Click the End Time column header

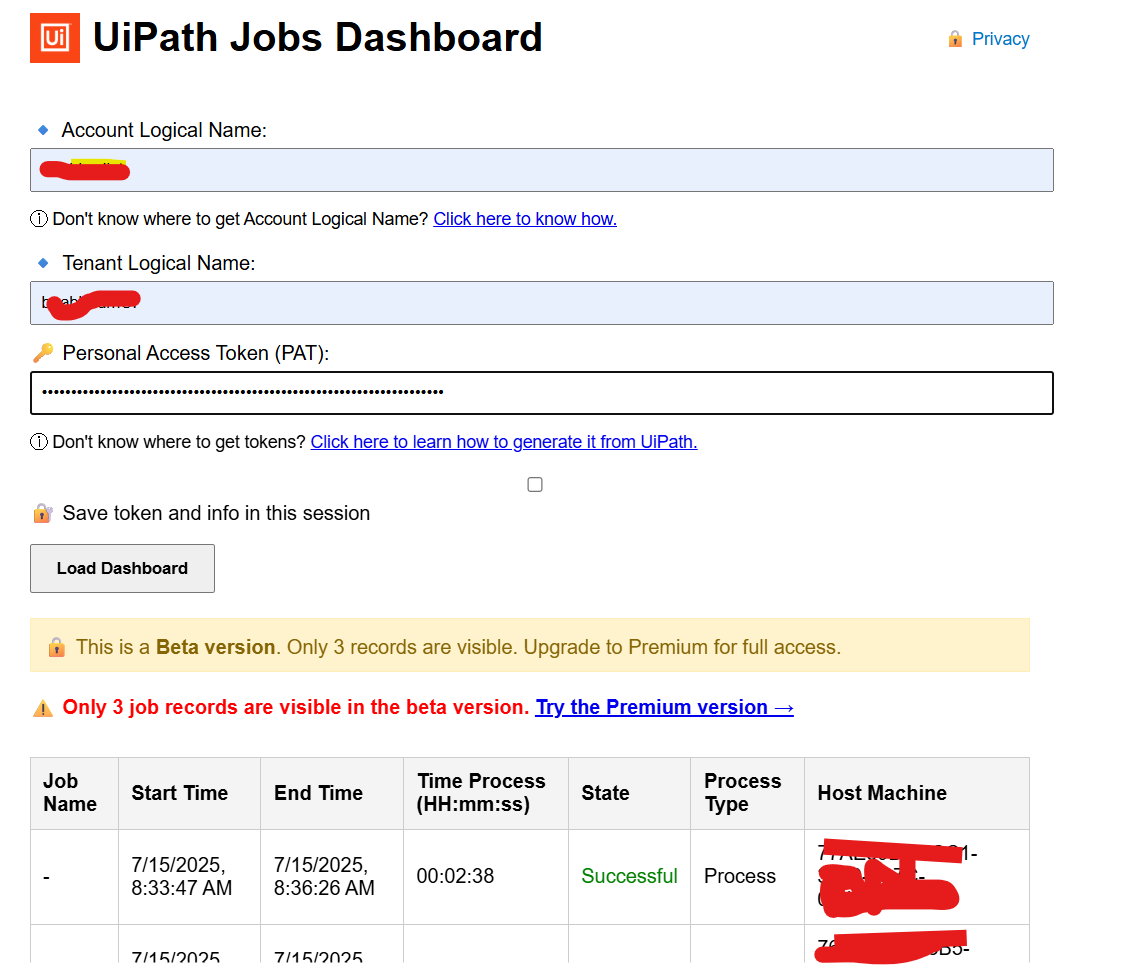click(x=332, y=793)
